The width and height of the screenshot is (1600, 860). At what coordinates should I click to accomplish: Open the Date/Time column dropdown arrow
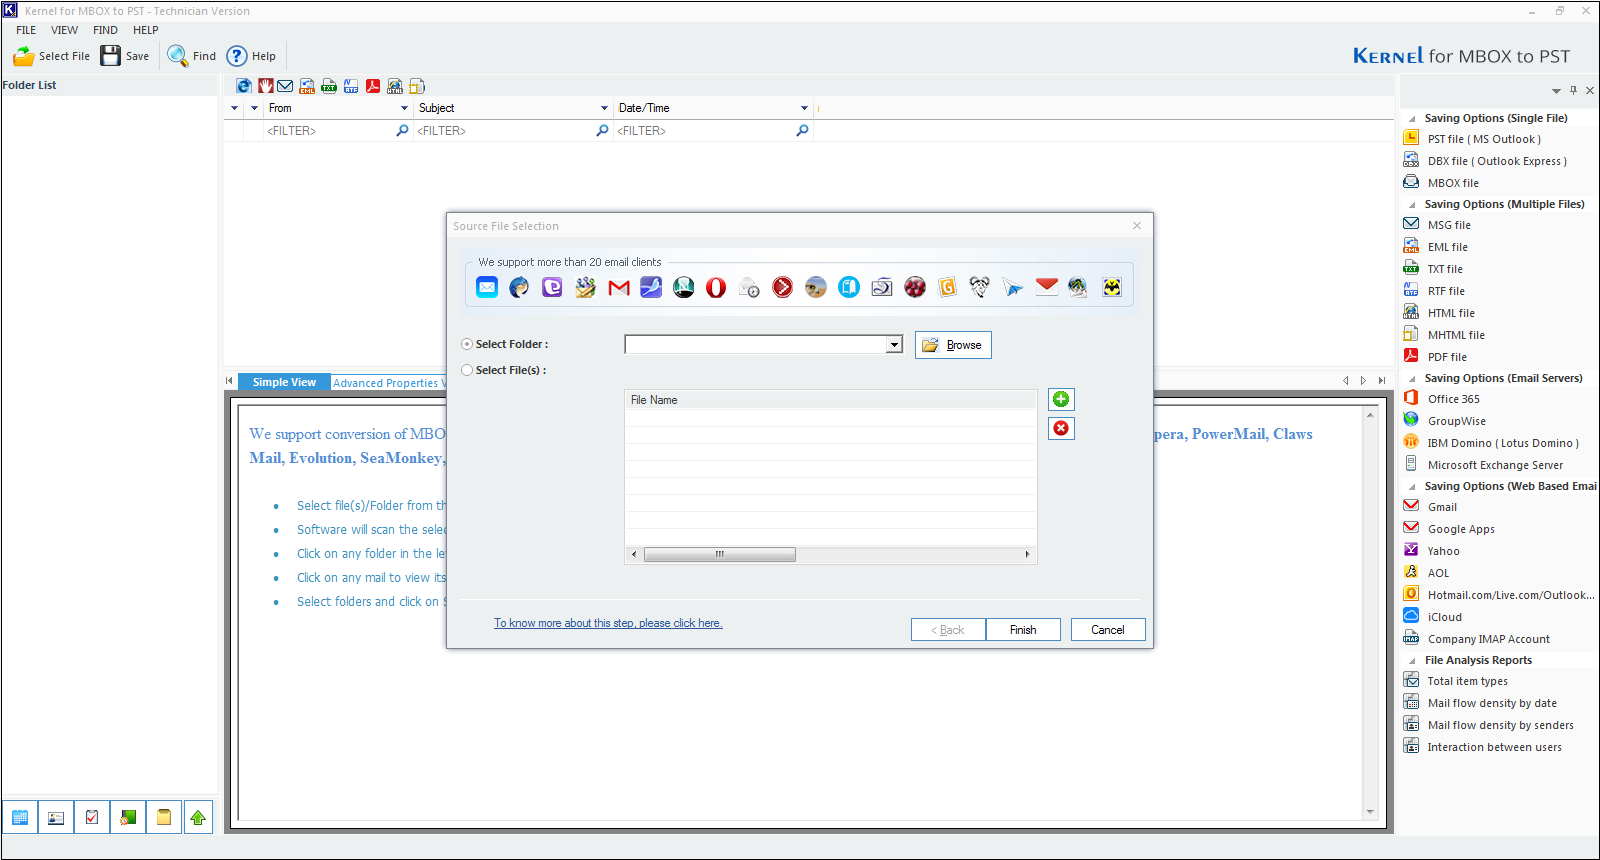[x=804, y=108]
